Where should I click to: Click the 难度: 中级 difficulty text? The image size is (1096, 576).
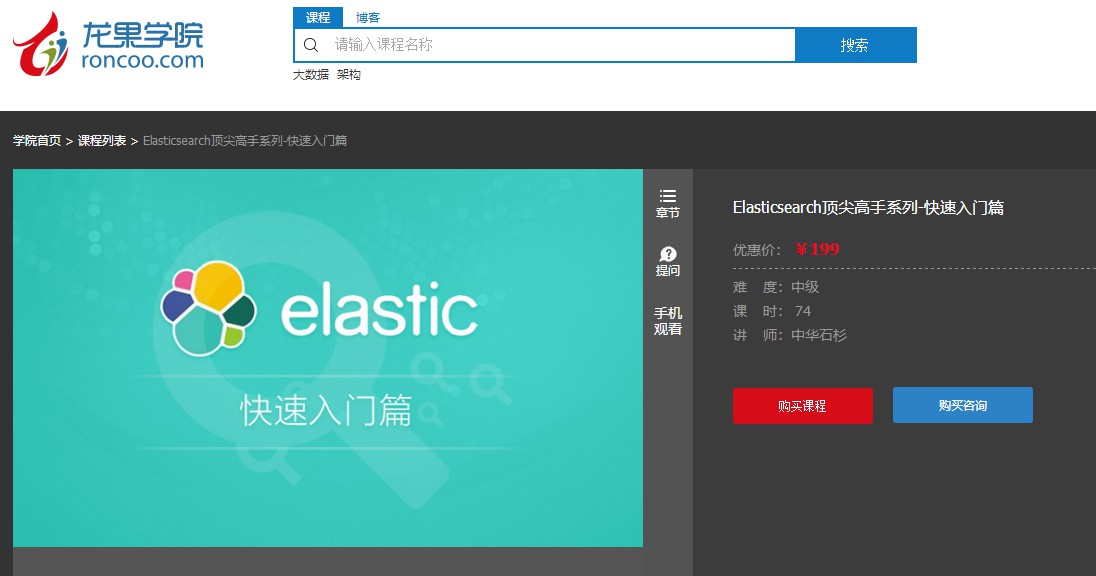pos(776,287)
